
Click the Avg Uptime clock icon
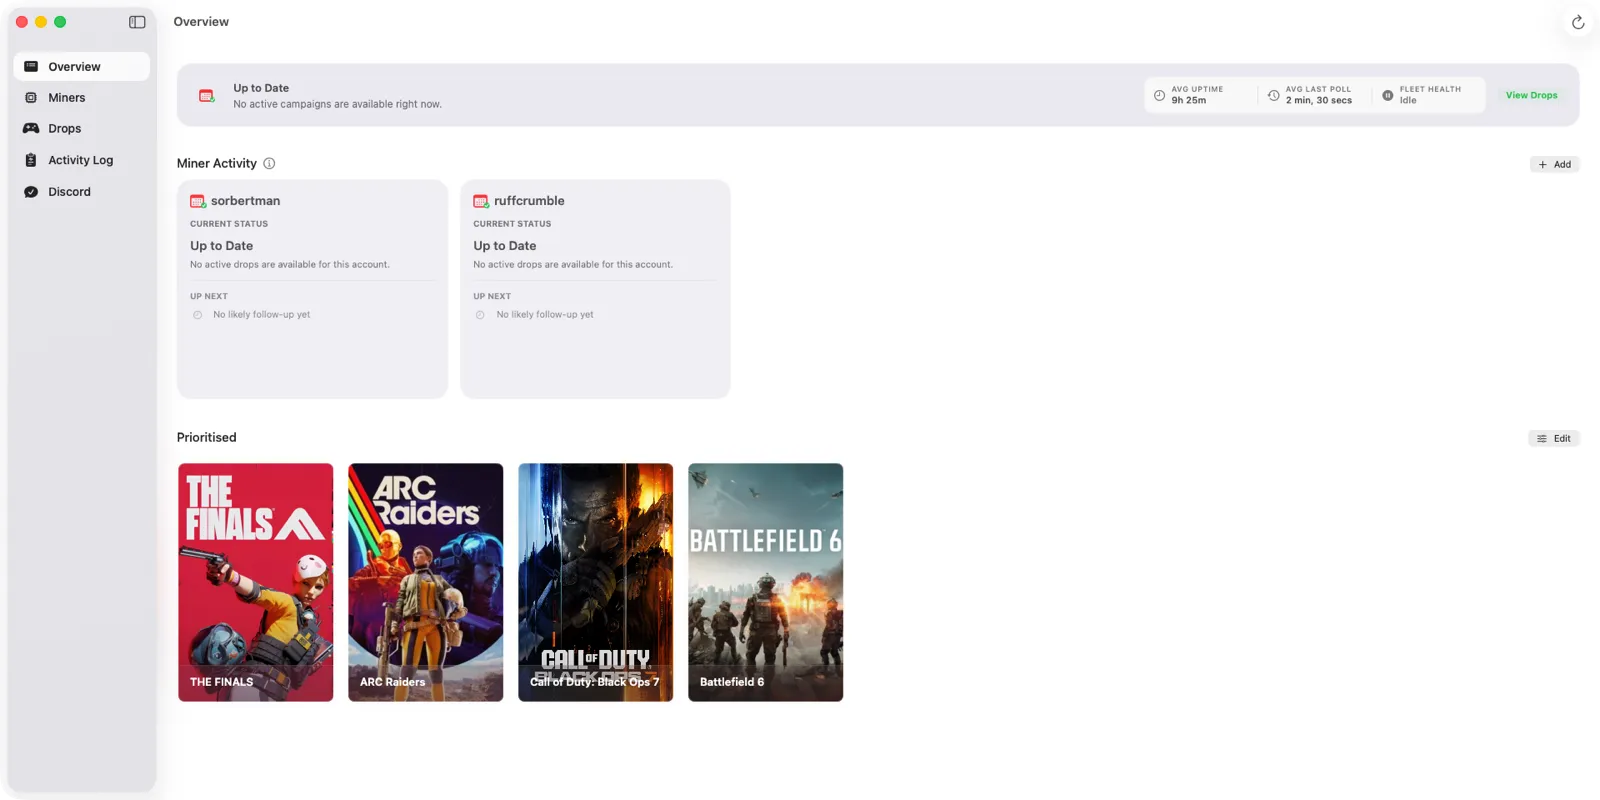pyautogui.click(x=1159, y=96)
